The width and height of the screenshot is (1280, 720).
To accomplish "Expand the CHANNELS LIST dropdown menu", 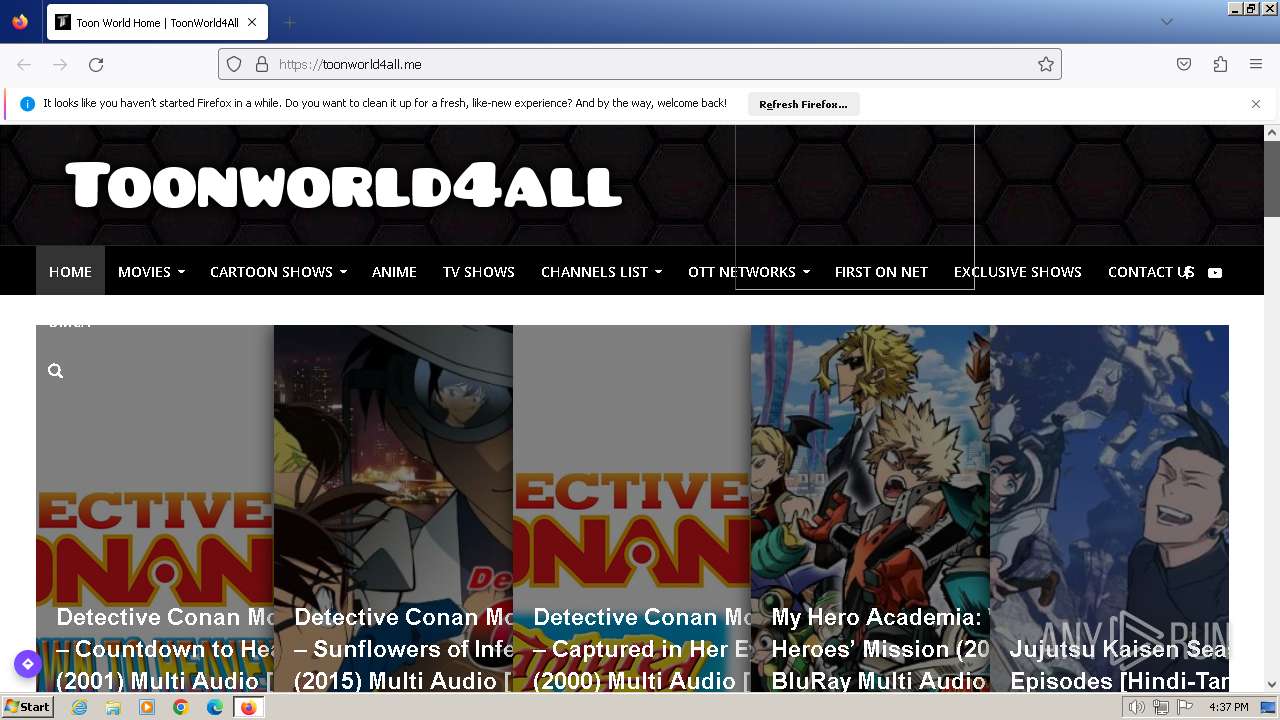I will 601,272.
